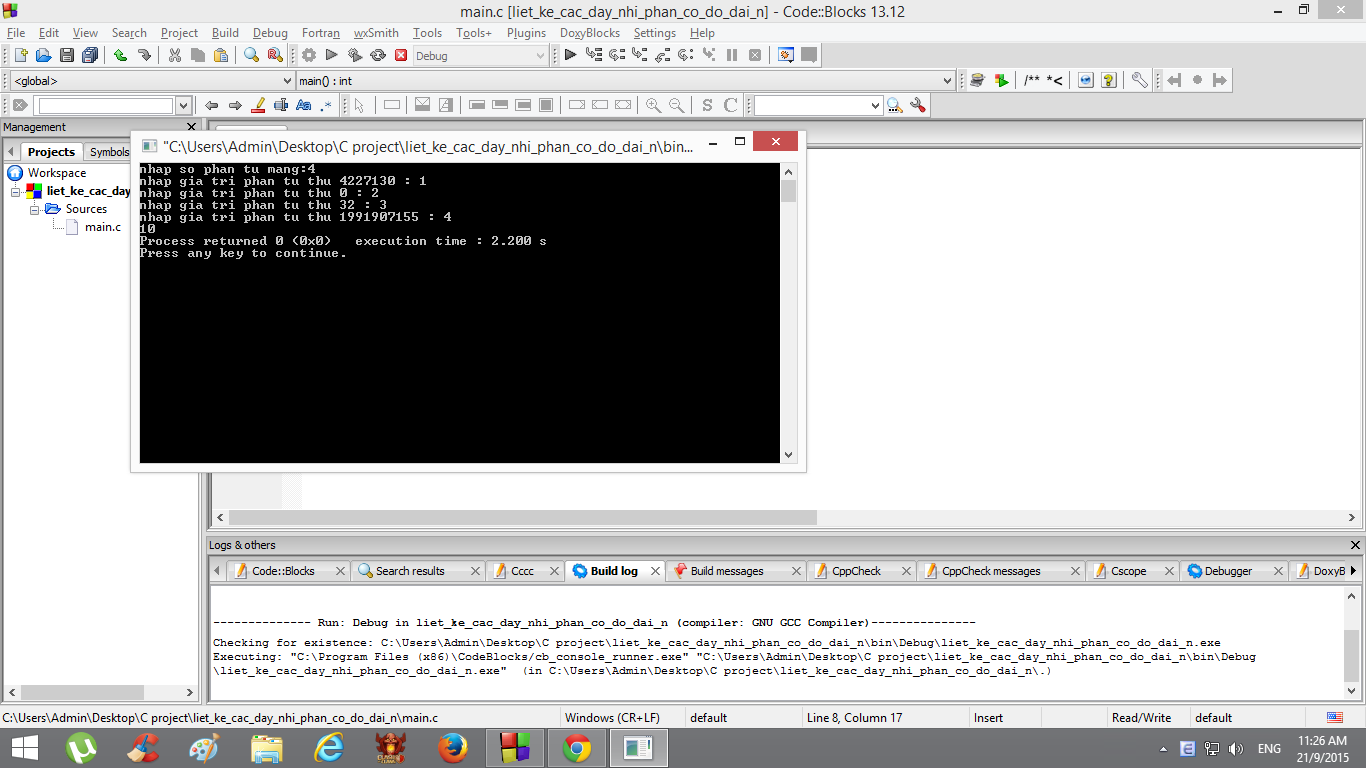Image resolution: width=1366 pixels, height=768 pixels.
Task: Click the DoxyBlocks /** block comment icon
Action: (x=1031, y=81)
